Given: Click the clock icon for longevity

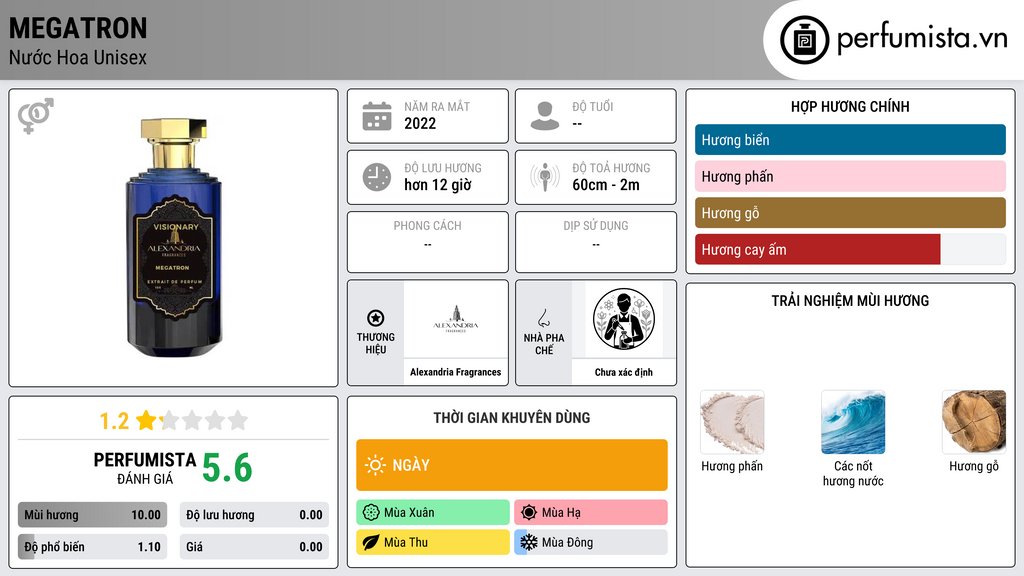Looking at the screenshot, I should click(x=377, y=177).
